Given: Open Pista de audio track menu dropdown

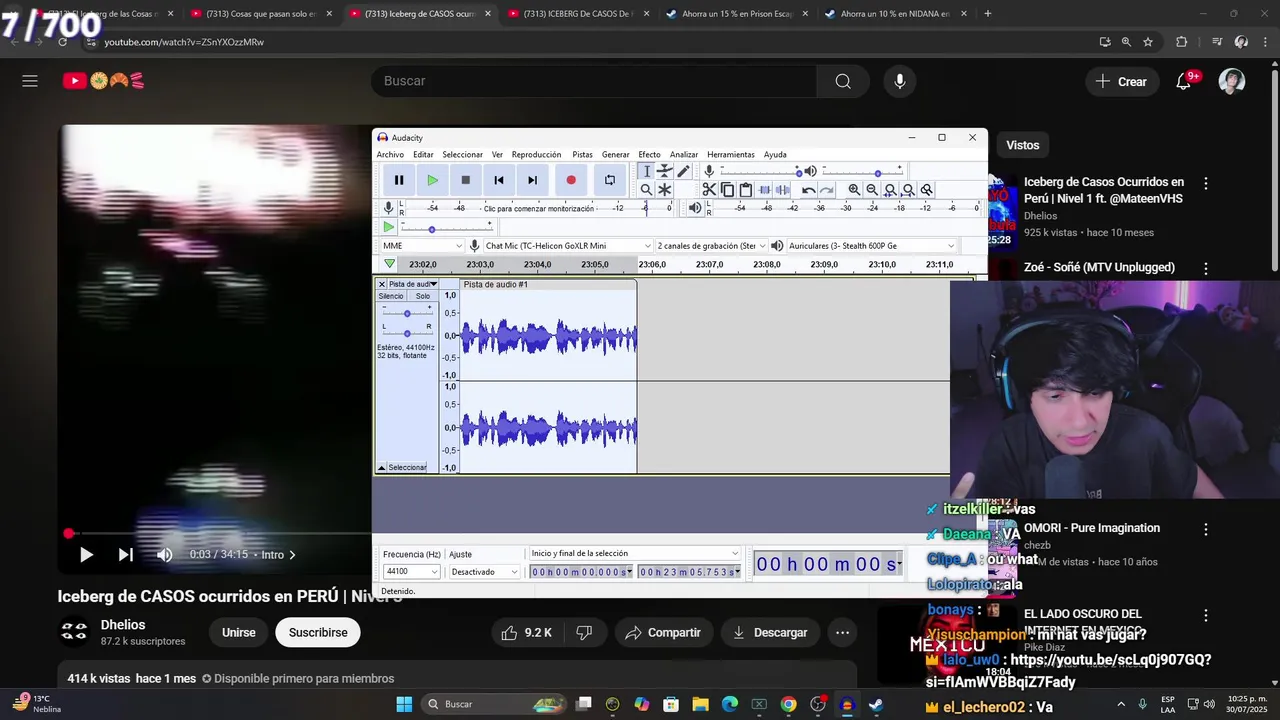Looking at the screenshot, I should coord(413,284).
